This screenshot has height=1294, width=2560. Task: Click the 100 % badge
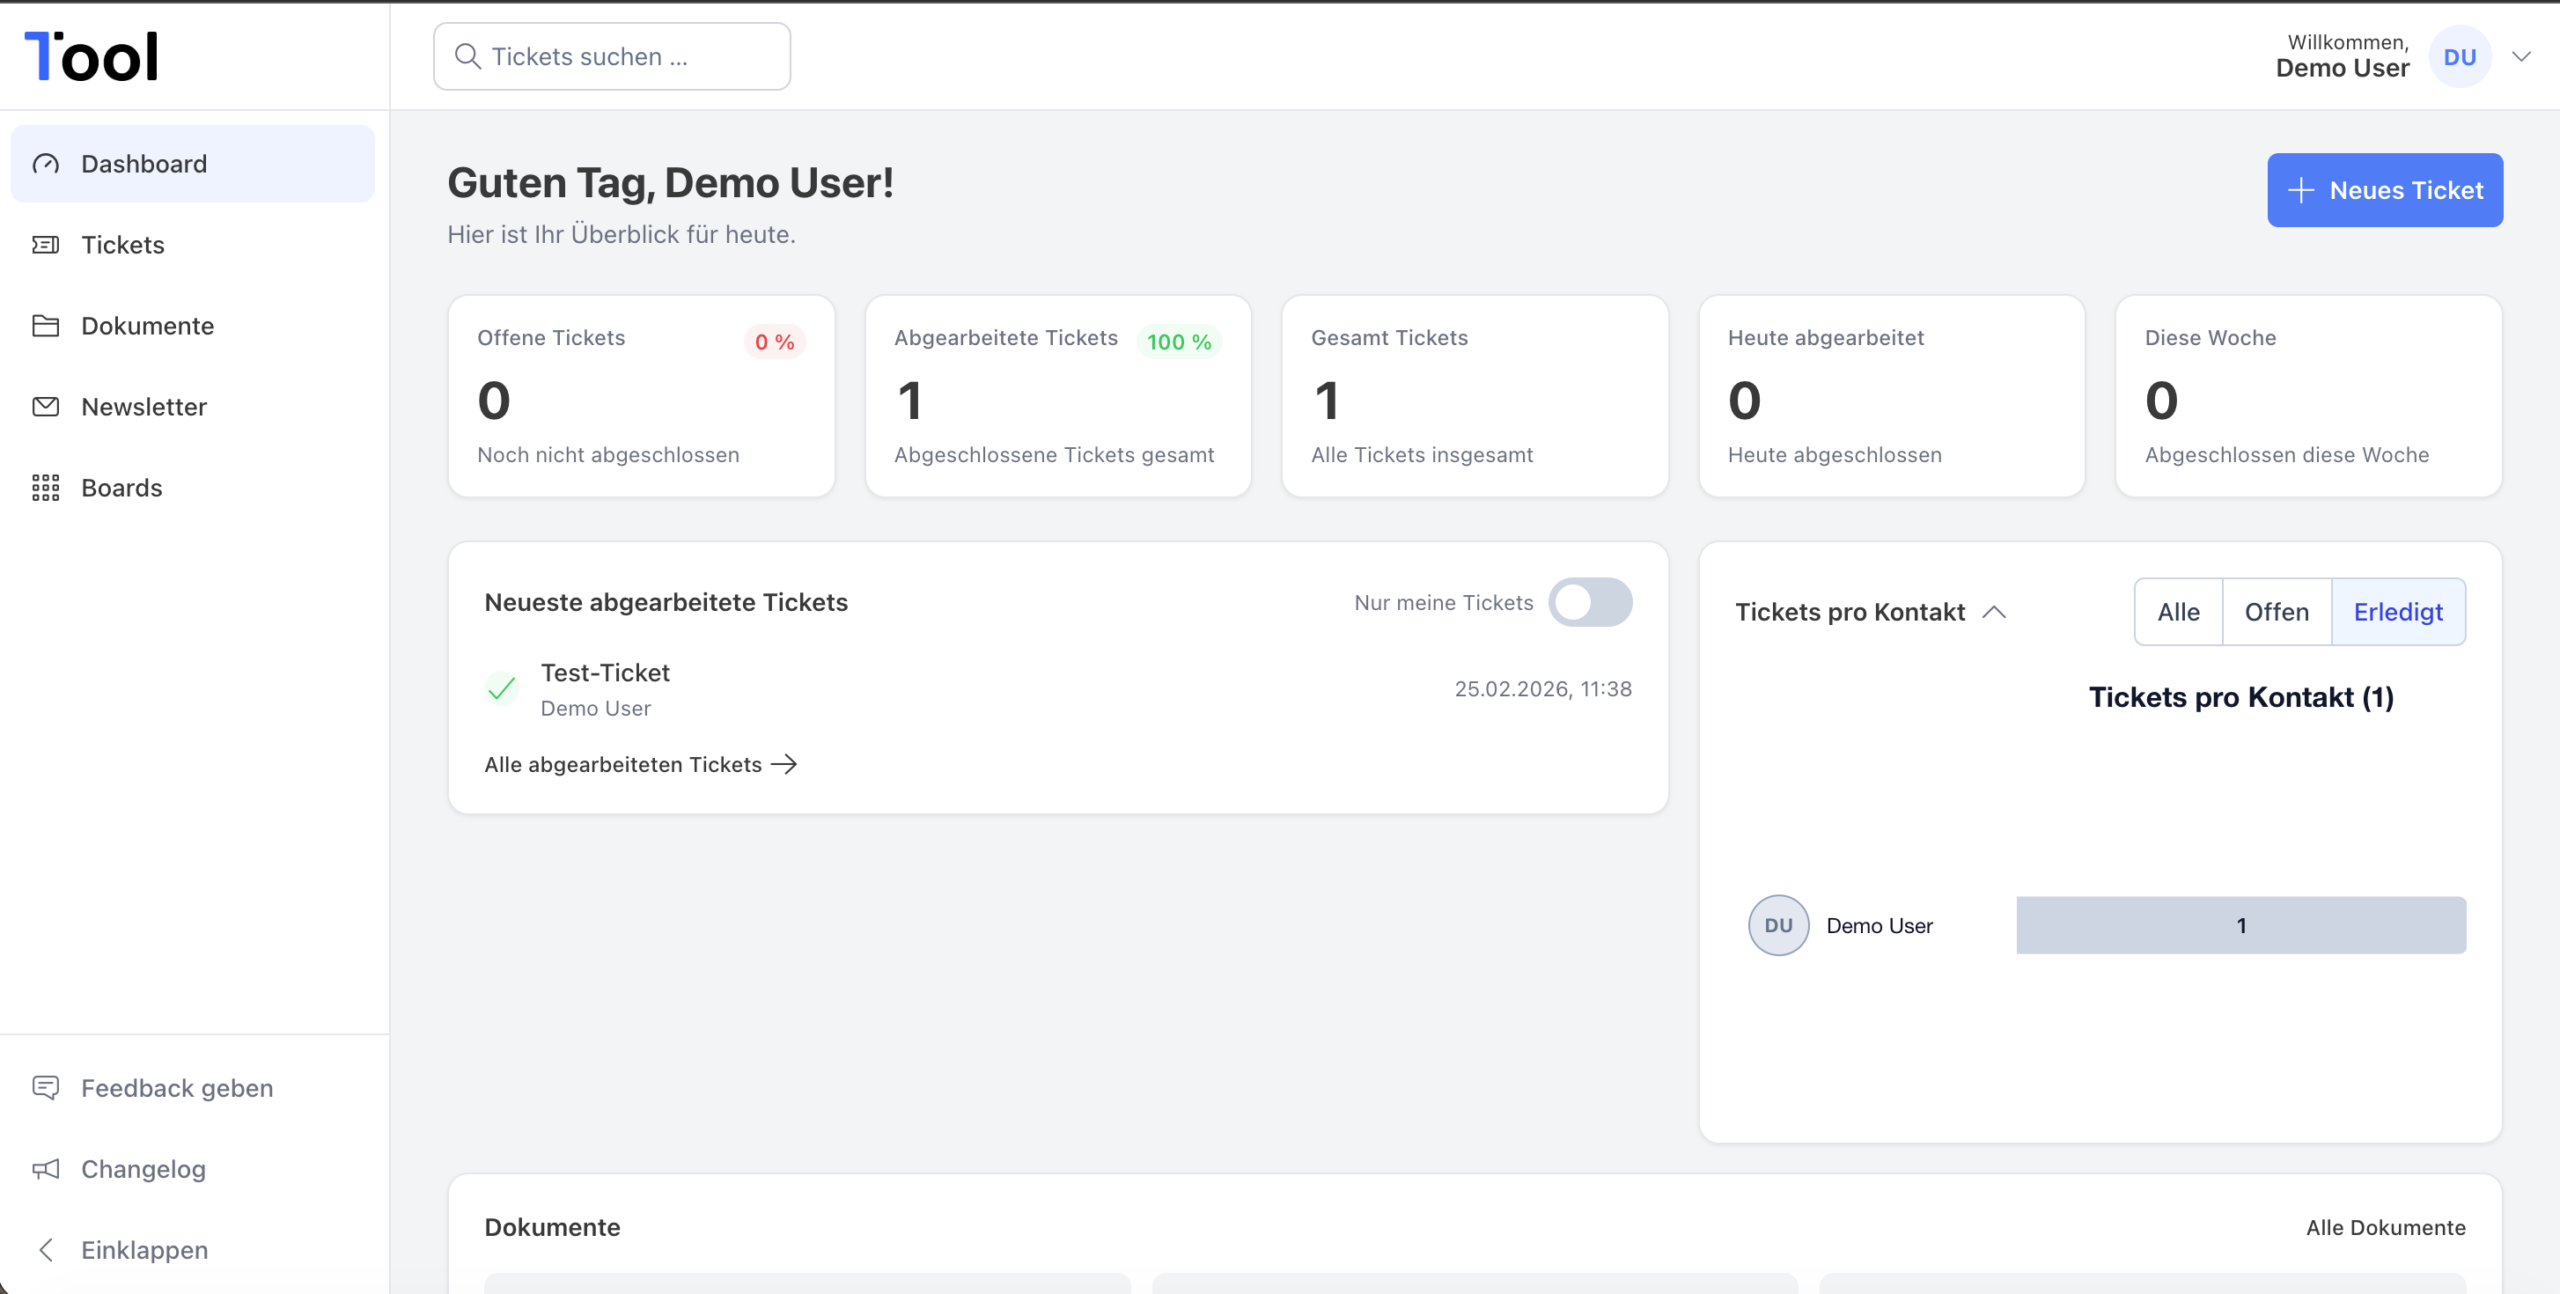pyautogui.click(x=1179, y=342)
